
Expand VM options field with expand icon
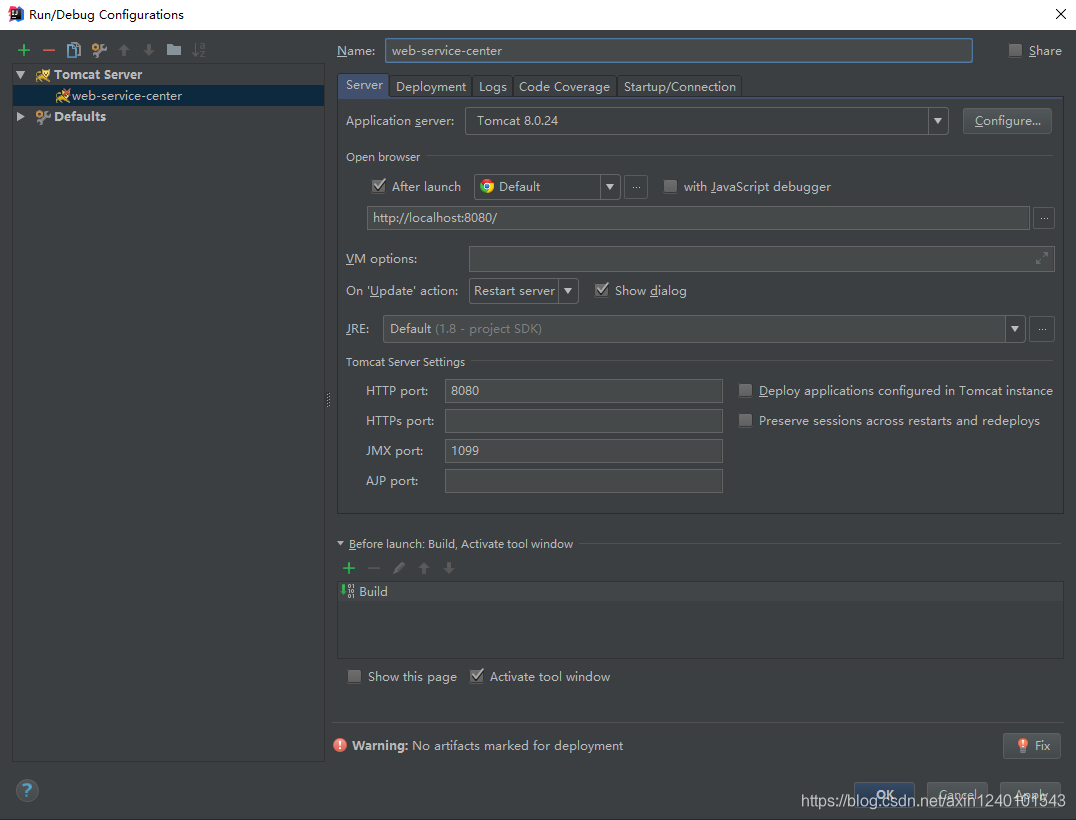coord(1042,259)
